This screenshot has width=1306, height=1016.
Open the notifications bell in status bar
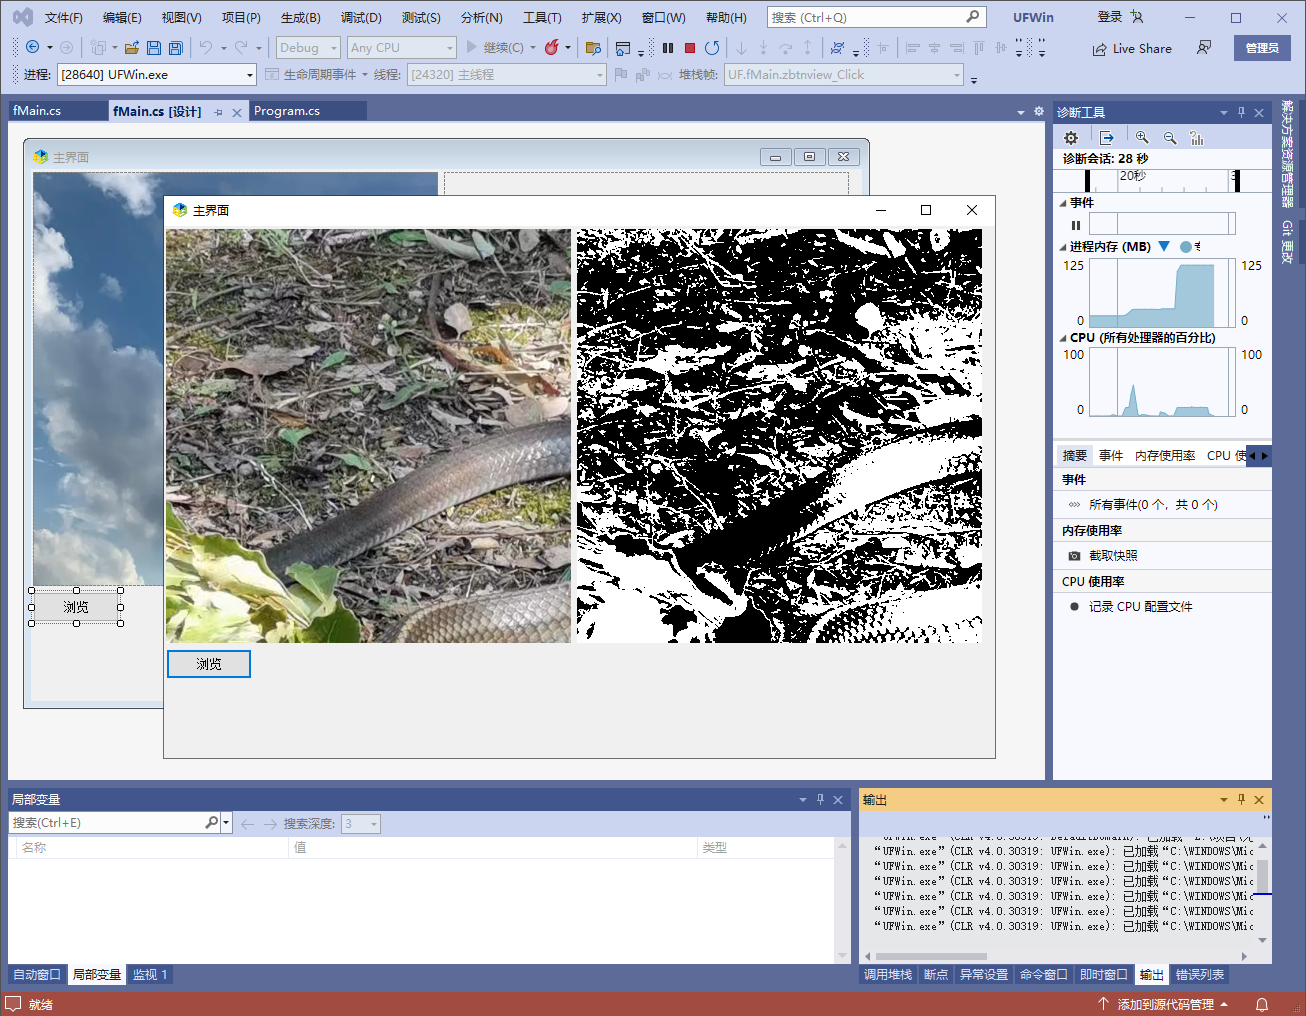1262,1004
